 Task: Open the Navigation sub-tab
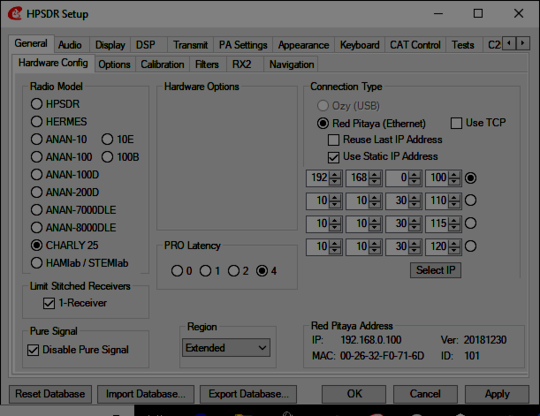pos(292,64)
